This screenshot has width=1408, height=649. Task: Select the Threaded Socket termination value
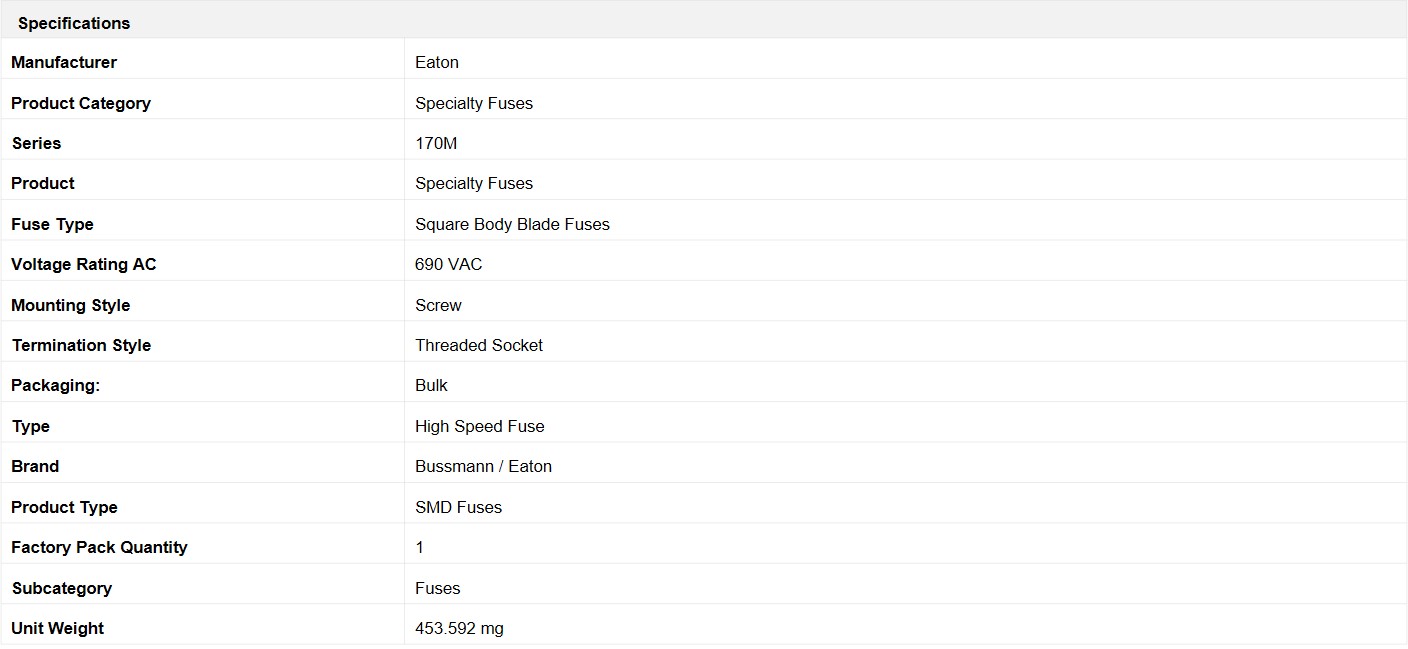(479, 345)
